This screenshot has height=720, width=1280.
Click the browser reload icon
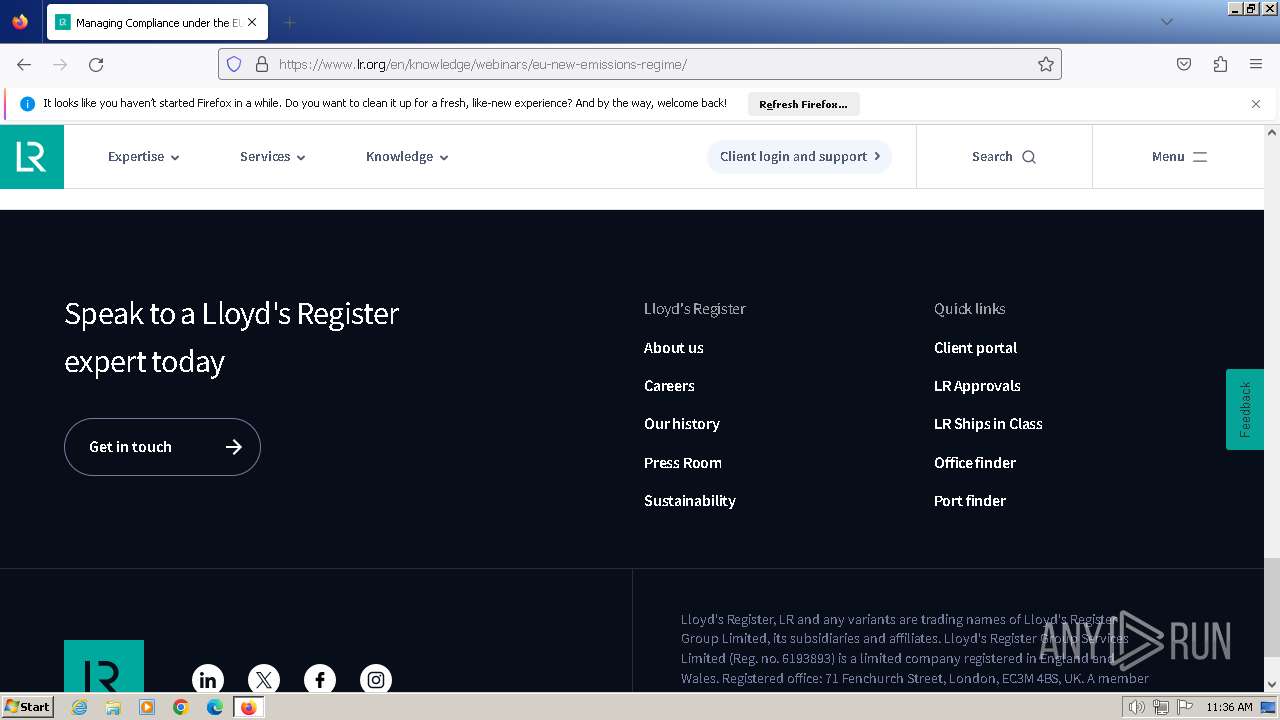pos(96,64)
